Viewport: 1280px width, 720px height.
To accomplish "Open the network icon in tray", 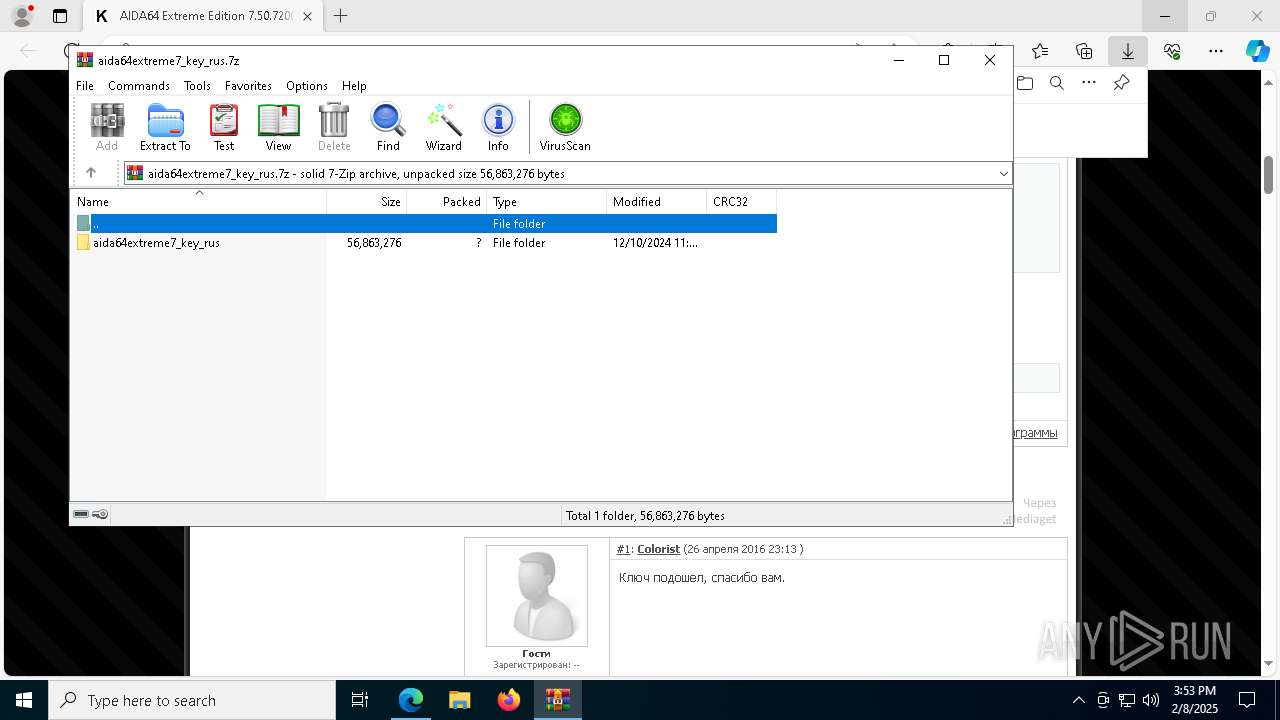I will [x=1127, y=700].
